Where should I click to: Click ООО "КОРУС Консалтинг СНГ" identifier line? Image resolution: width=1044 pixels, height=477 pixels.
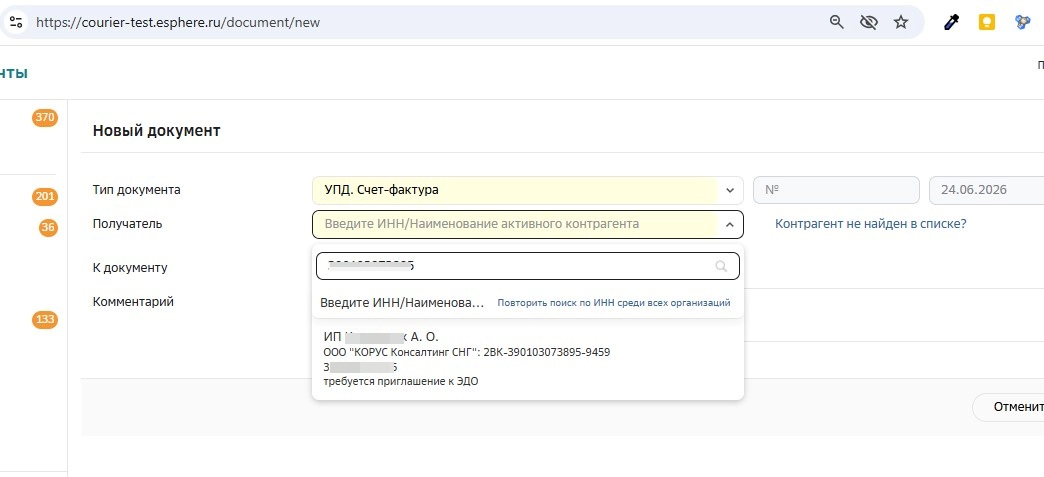tap(467, 352)
